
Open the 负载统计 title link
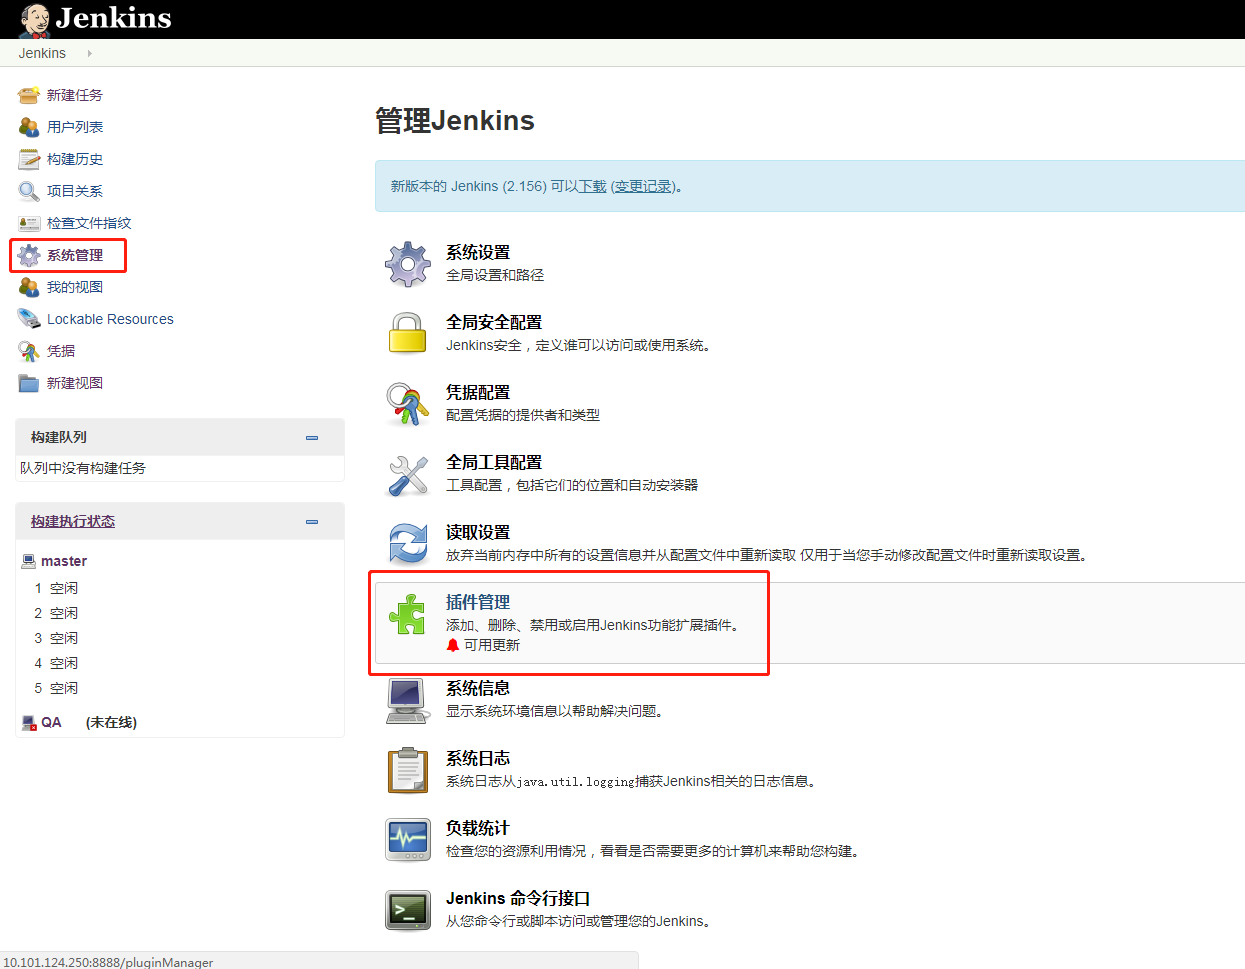click(478, 828)
